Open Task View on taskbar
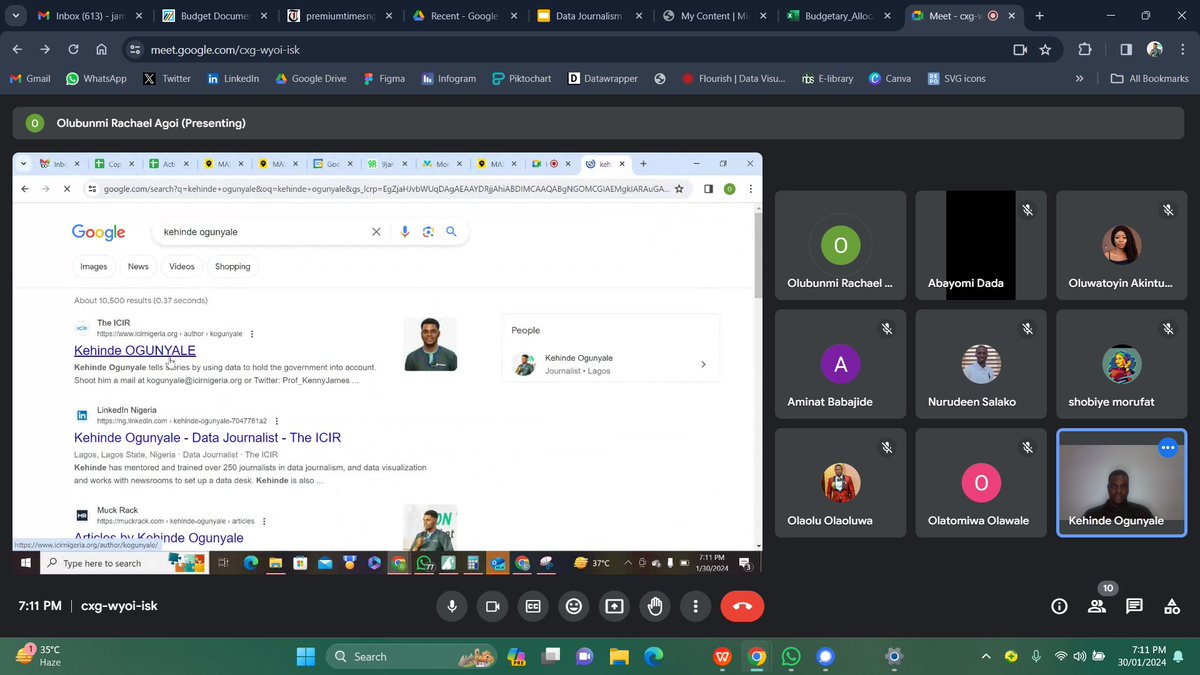Viewport: 1200px width, 675px height. point(550,656)
